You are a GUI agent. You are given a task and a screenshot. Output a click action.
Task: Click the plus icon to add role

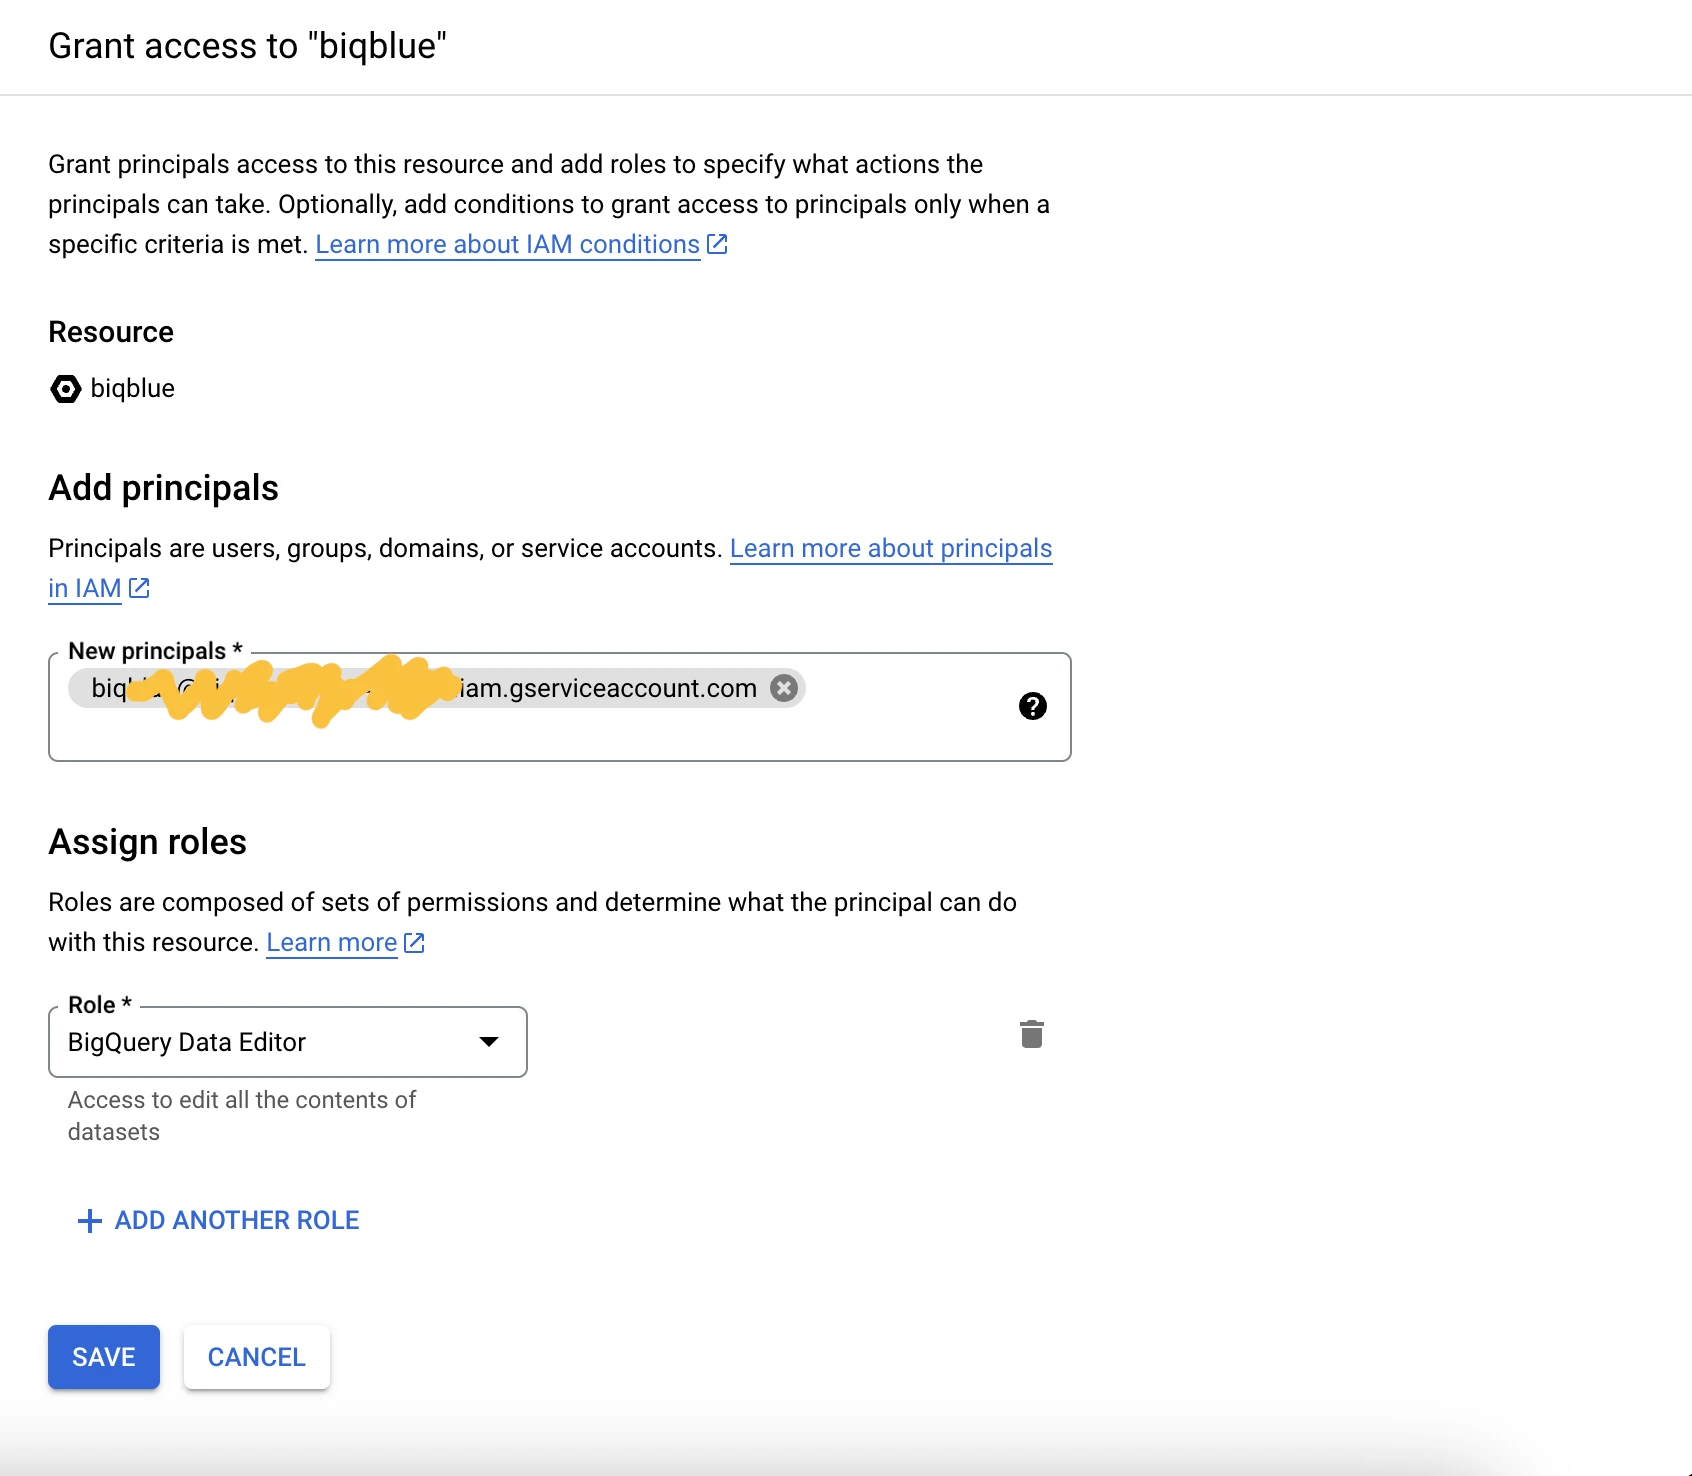(x=90, y=1221)
